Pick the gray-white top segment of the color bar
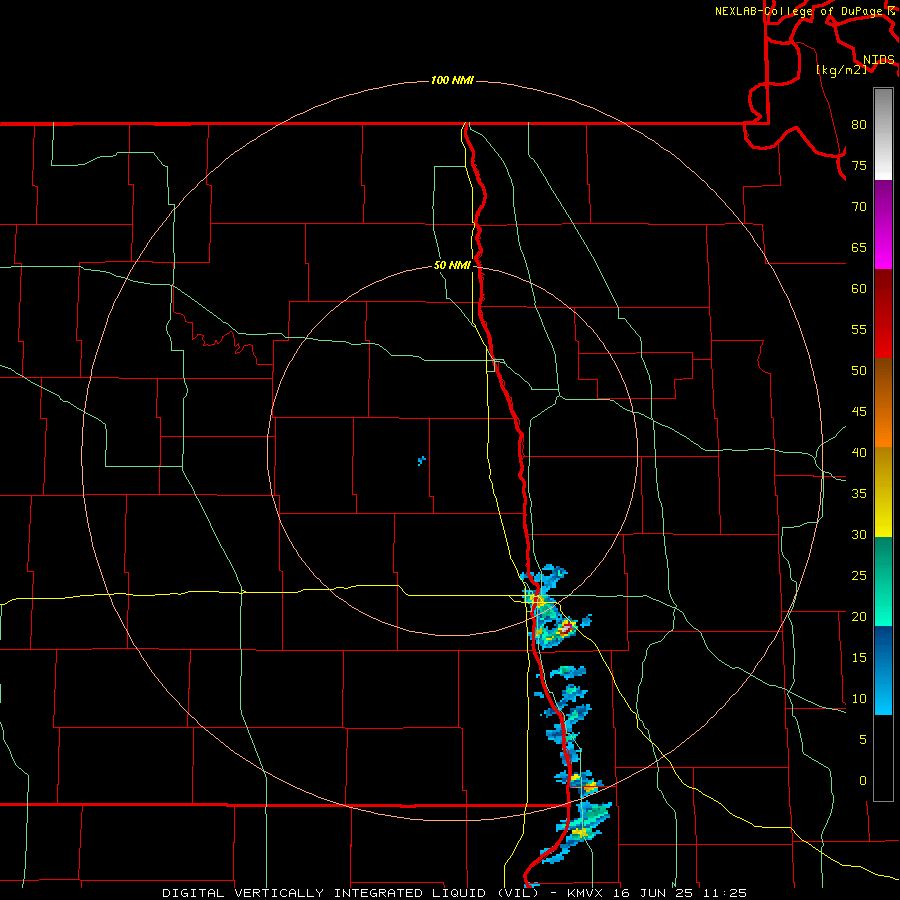 (883, 134)
